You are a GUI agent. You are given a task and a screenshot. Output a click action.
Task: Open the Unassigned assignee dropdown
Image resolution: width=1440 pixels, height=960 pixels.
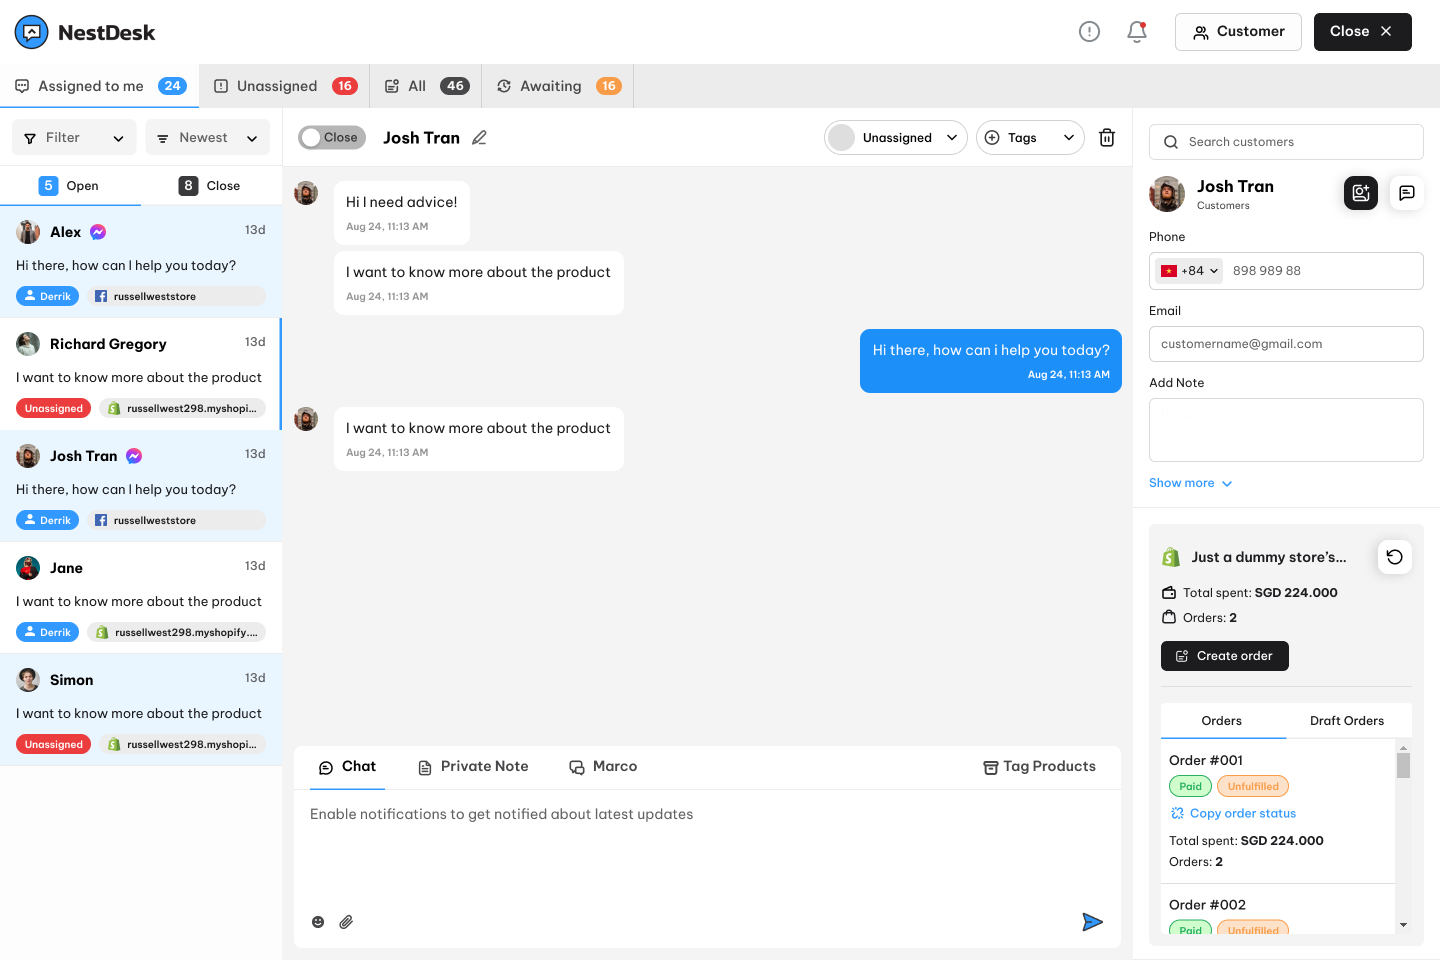[x=896, y=138]
